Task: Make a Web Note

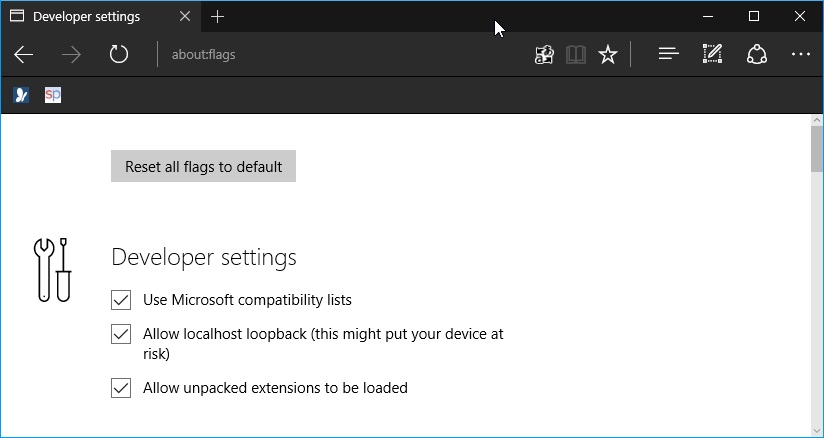Action: coord(712,54)
